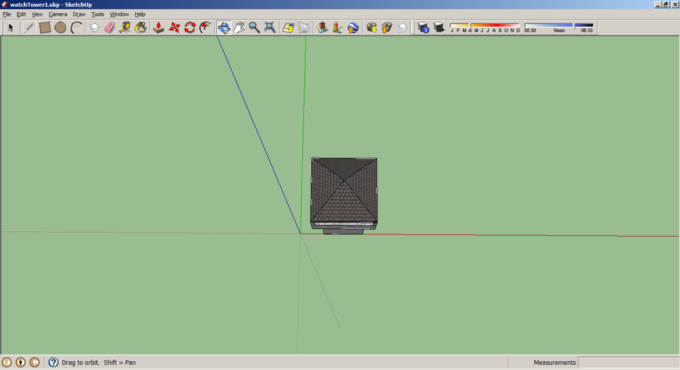Activate the Pan hand tool
The image size is (680, 370).
pyautogui.click(x=239, y=28)
